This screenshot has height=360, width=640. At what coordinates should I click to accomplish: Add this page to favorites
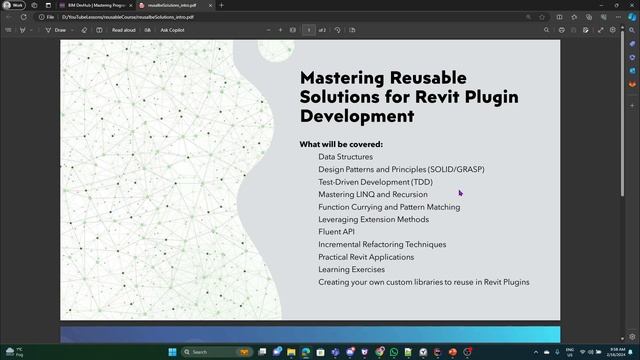542,17
